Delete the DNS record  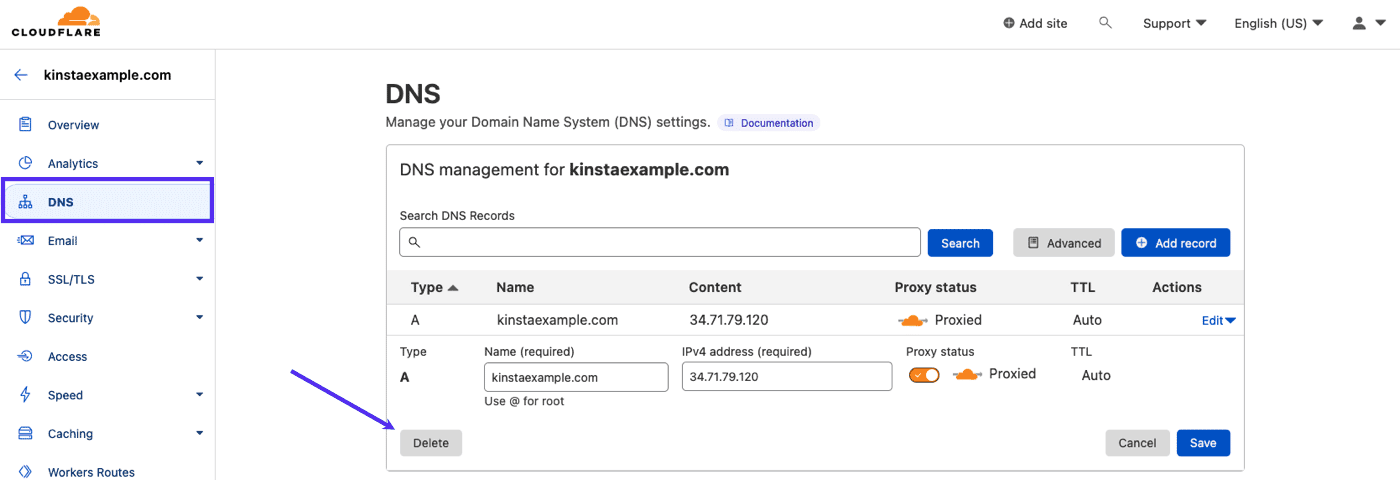431,443
